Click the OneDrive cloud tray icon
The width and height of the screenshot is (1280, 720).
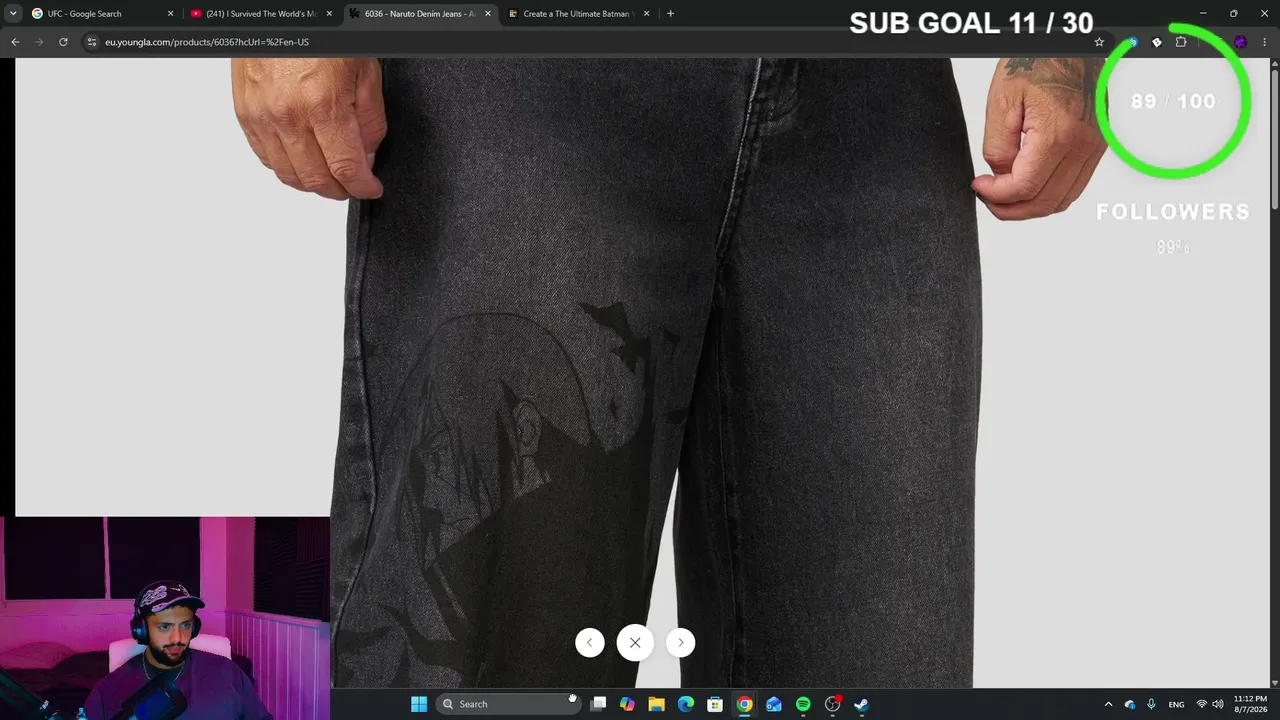pos(1130,704)
